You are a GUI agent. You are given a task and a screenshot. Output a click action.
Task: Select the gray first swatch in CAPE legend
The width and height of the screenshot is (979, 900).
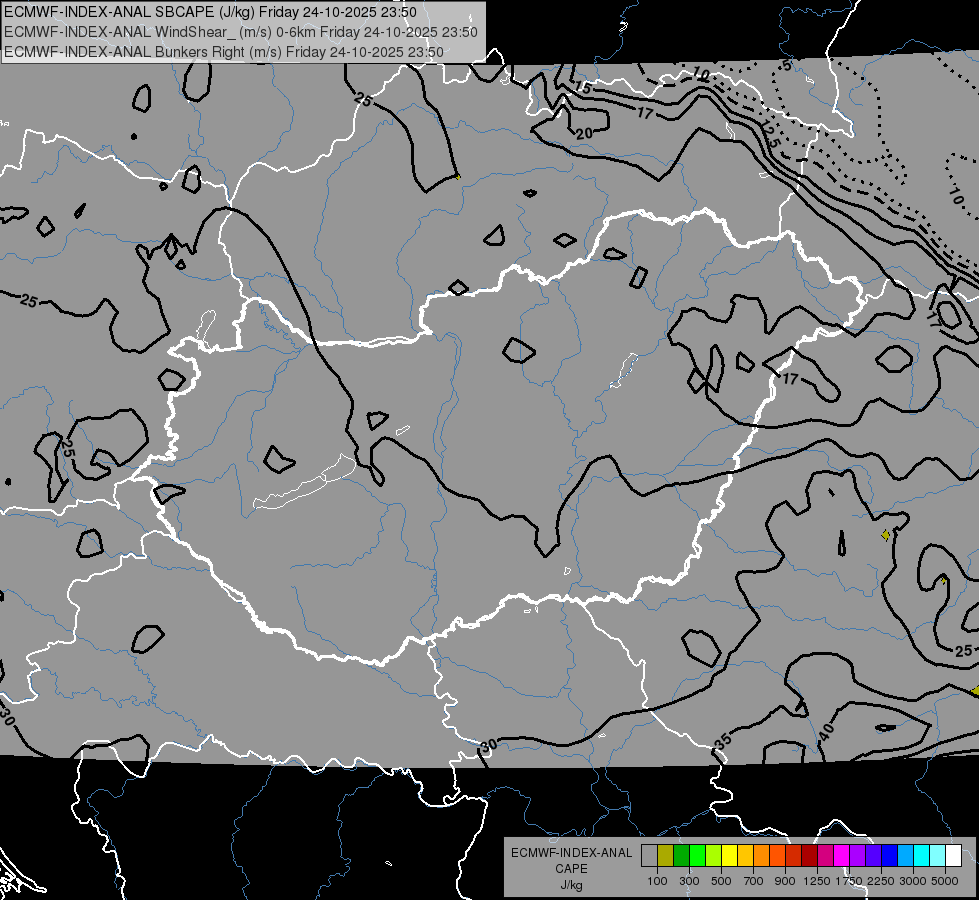click(649, 856)
